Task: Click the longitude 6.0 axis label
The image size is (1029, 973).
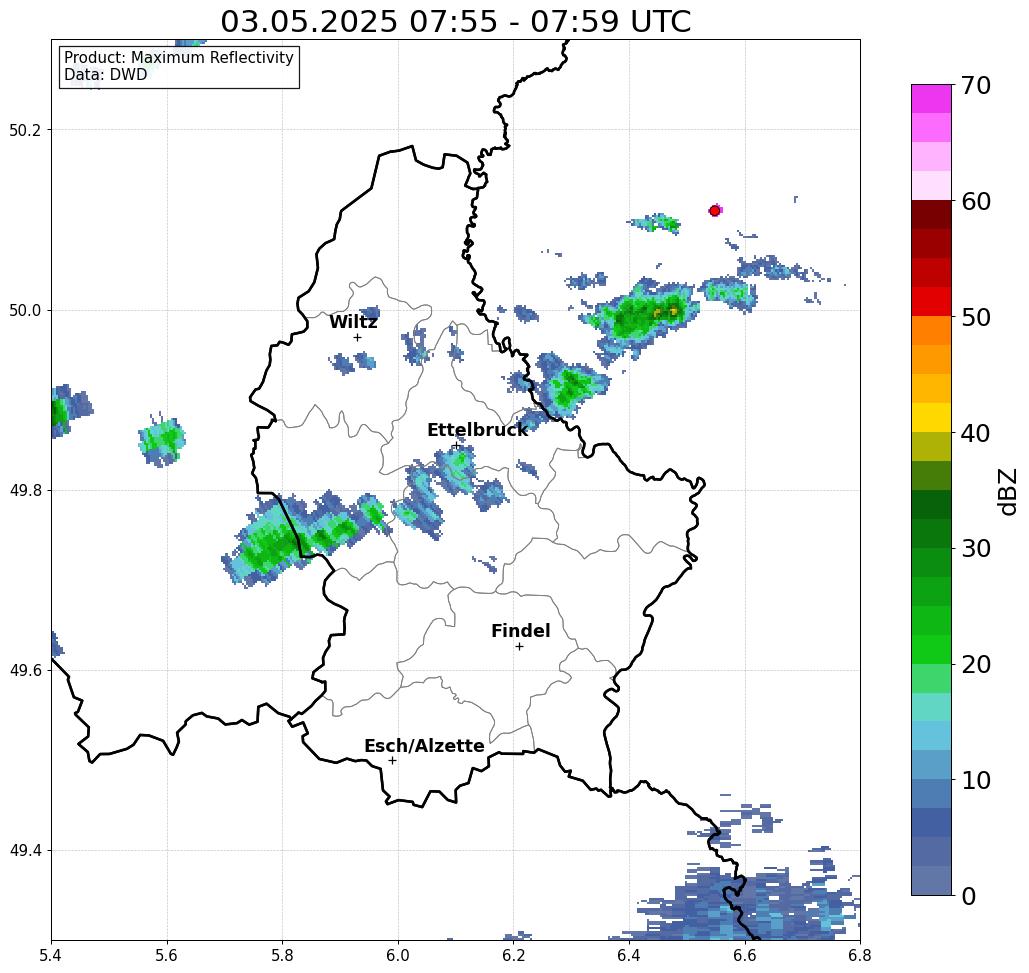Action: 398,956
